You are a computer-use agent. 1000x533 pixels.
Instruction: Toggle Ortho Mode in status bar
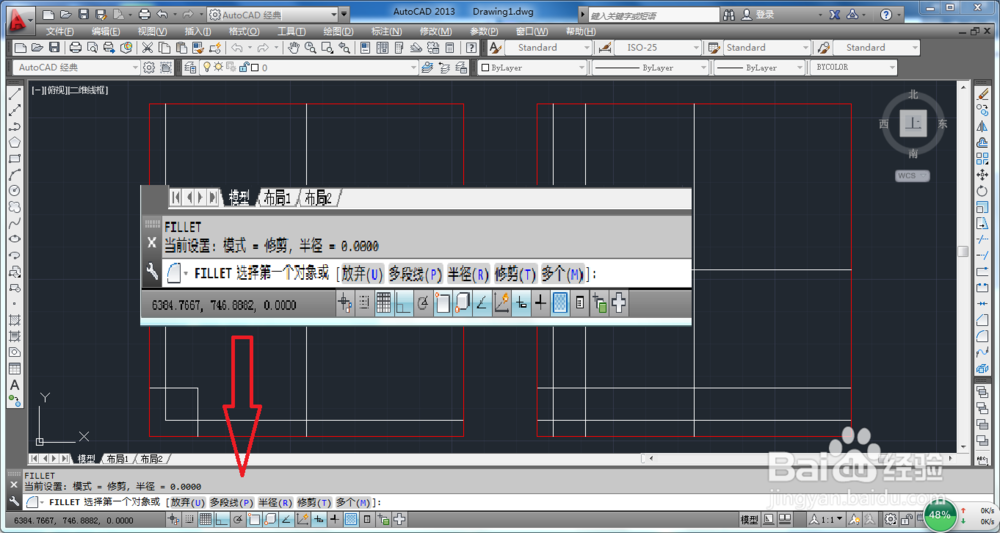coord(221,520)
